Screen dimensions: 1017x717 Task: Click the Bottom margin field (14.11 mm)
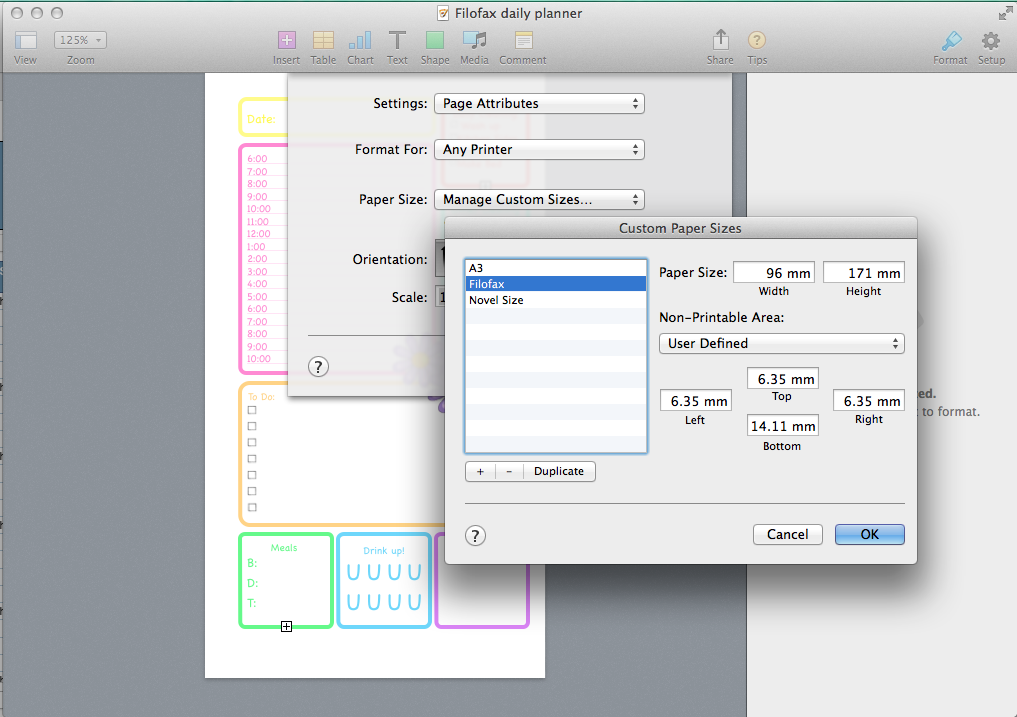point(782,426)
